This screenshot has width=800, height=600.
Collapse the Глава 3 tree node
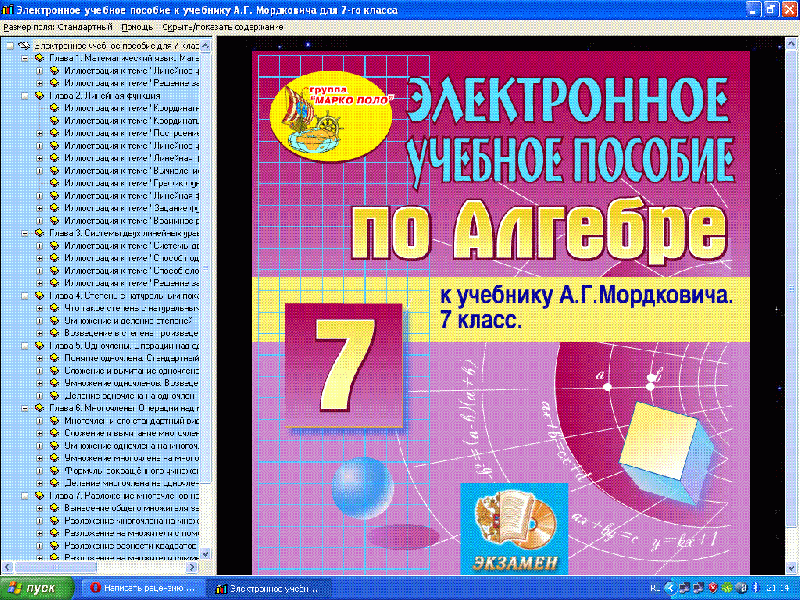[24, 233]
